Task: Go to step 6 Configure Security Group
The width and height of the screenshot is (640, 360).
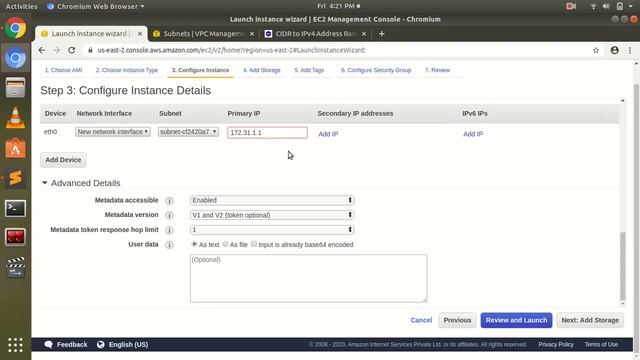Action: coord(376,70)
